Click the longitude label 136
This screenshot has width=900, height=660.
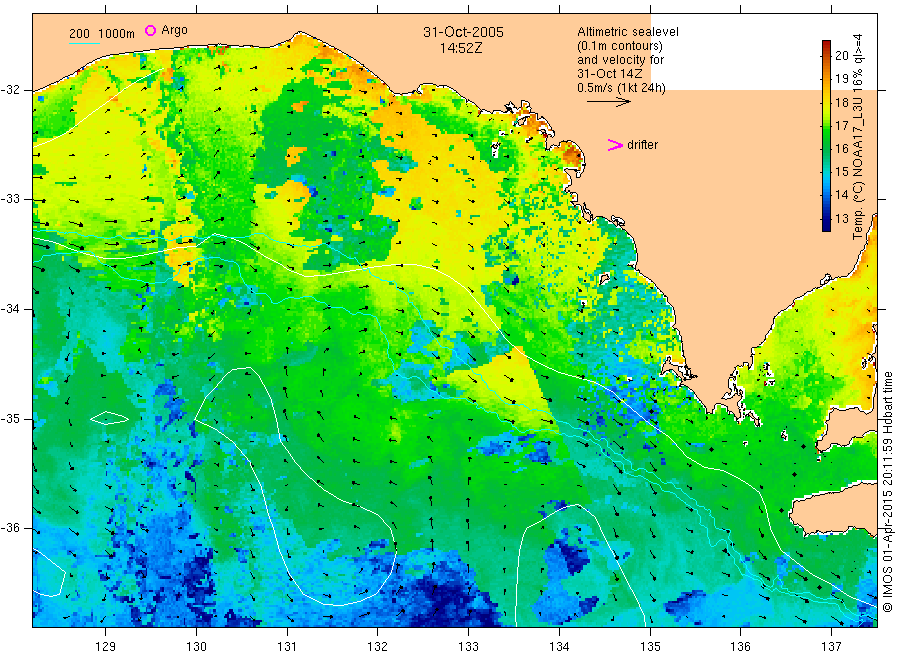click(740, 646)
